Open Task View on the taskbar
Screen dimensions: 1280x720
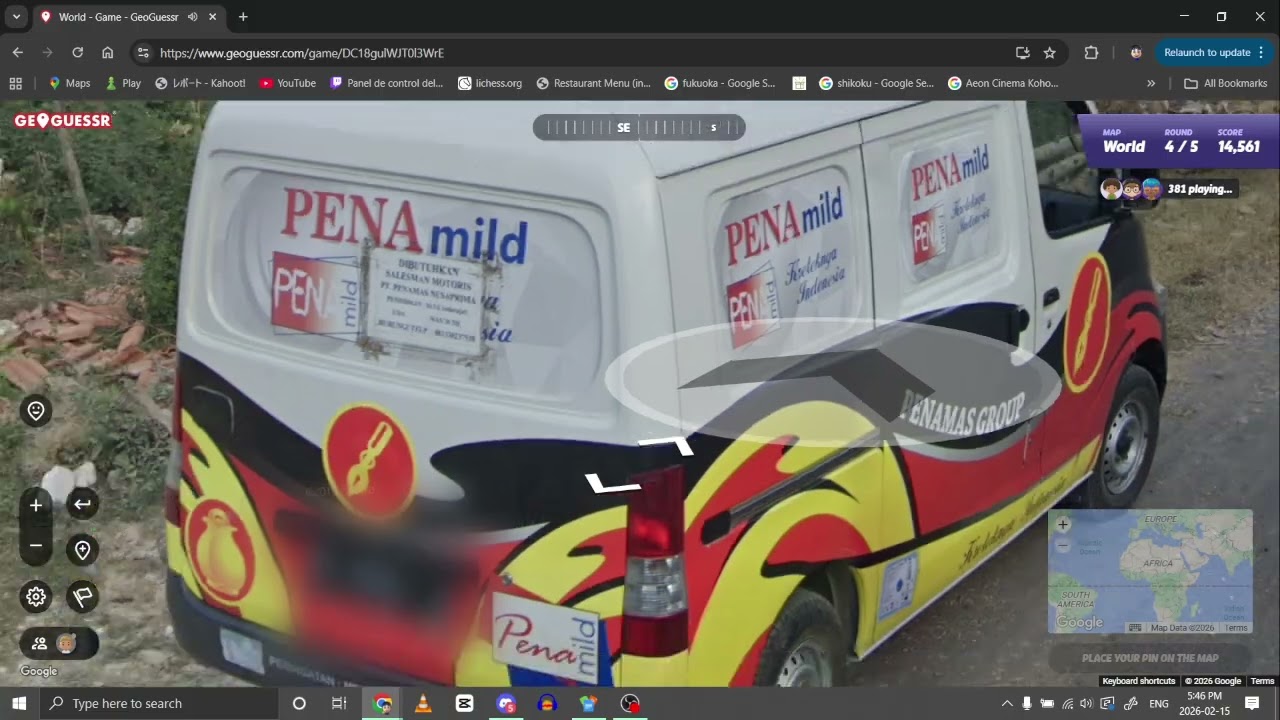[339, 703]
